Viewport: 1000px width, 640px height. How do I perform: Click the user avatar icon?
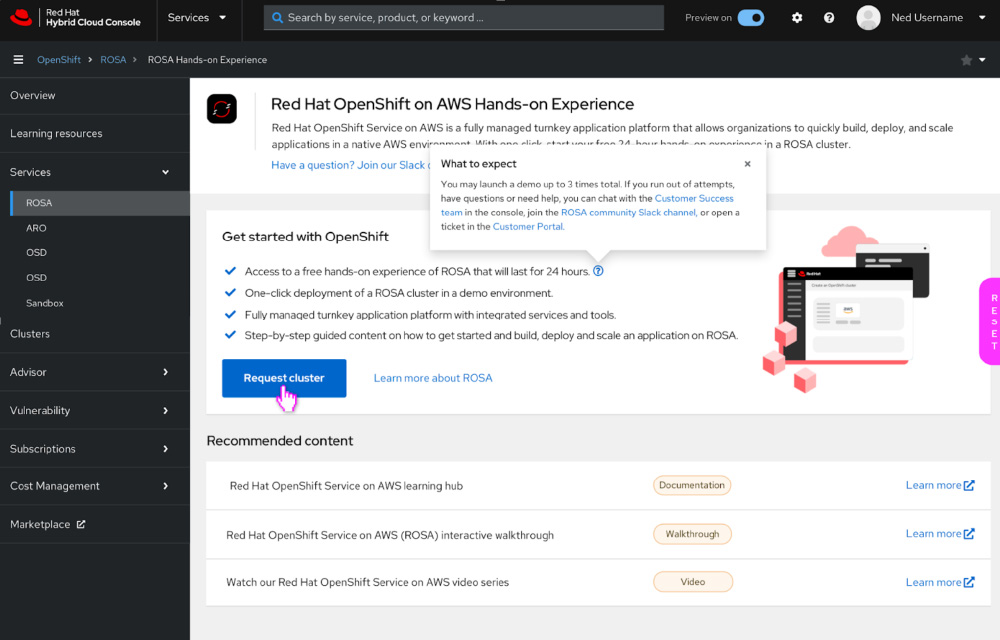(x=869, y=18)
